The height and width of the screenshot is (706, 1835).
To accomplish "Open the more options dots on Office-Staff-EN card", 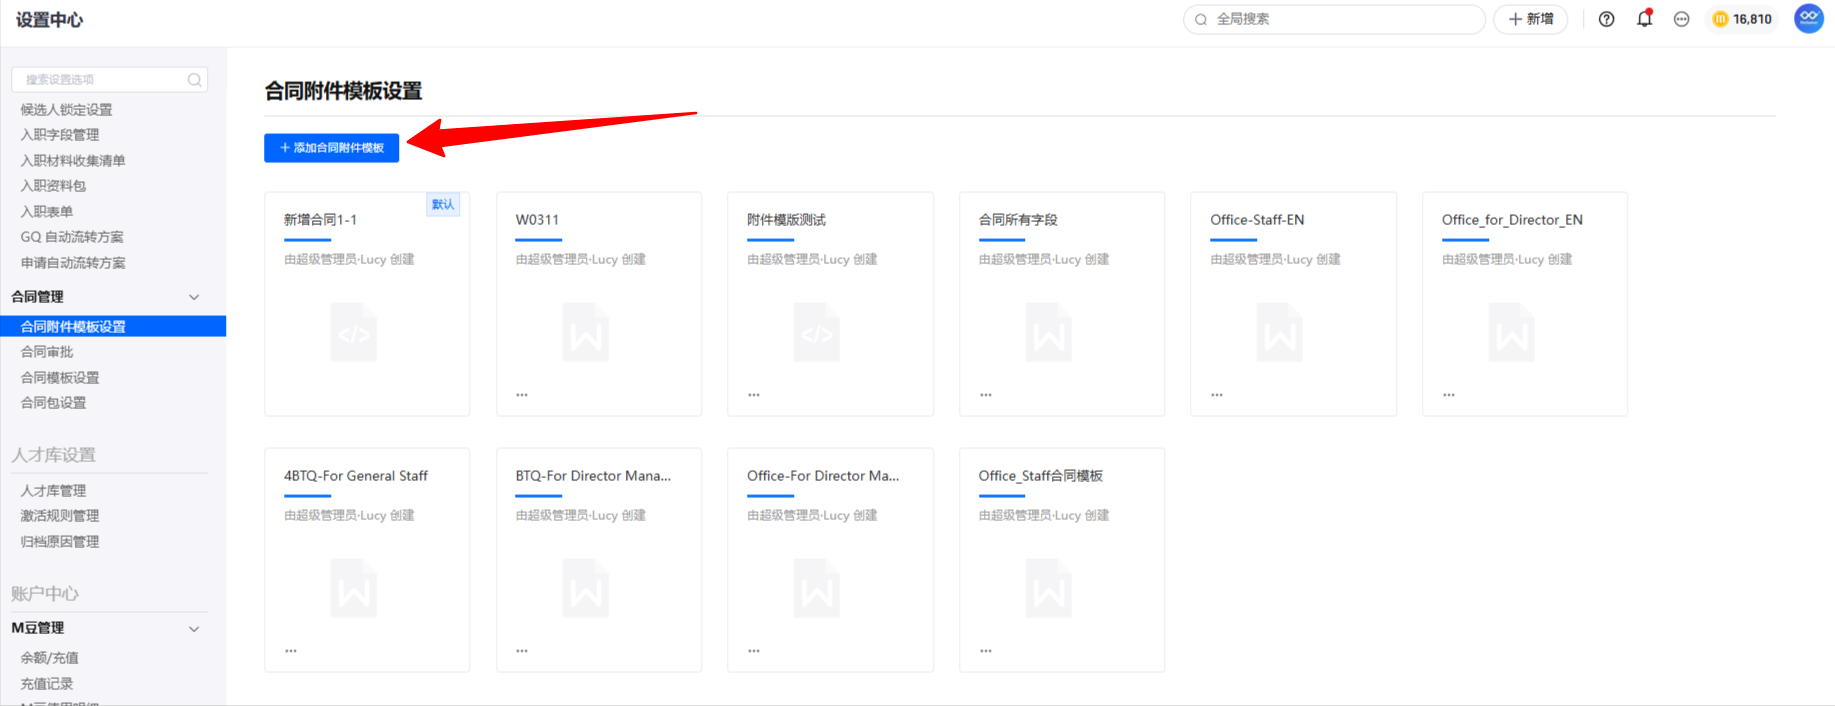I will (x=1217, y=395).
